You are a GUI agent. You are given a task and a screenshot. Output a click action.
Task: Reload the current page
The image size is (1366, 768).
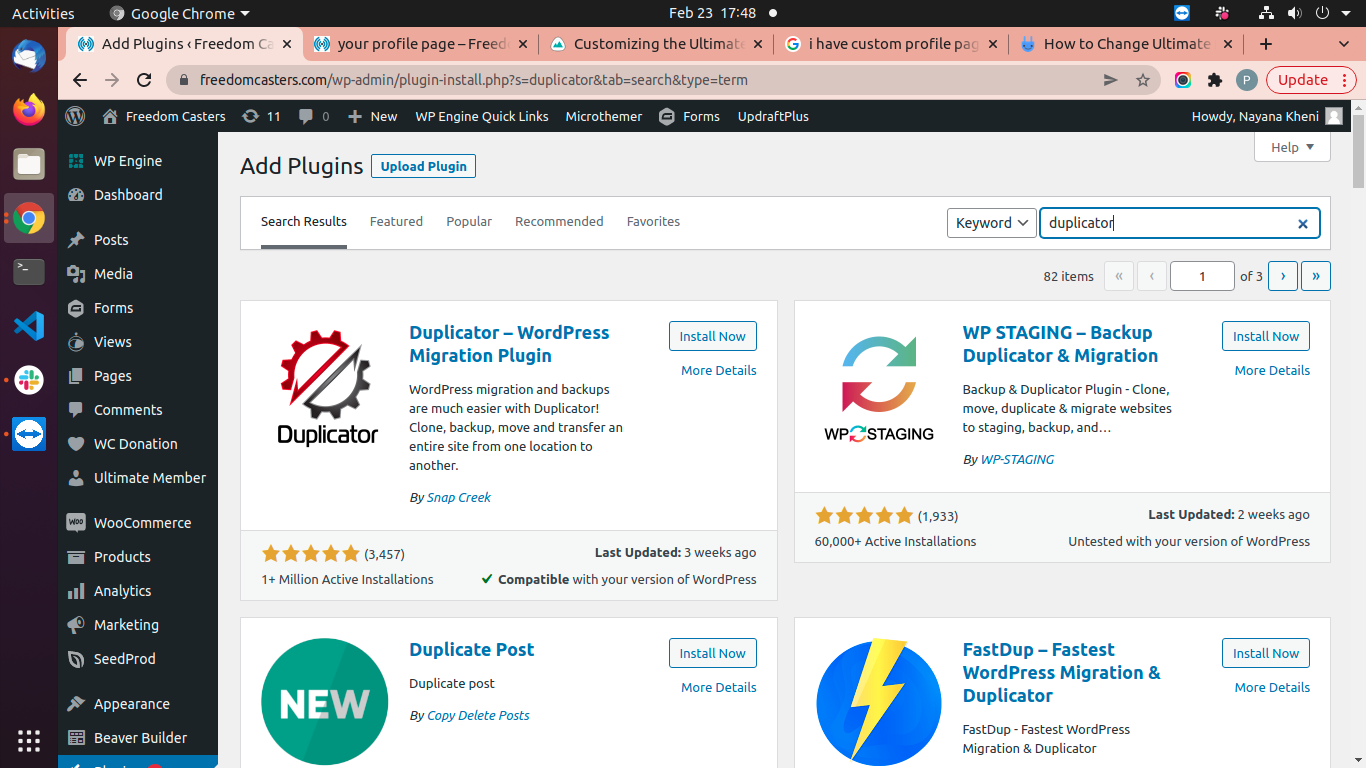(x=144, y=80)
